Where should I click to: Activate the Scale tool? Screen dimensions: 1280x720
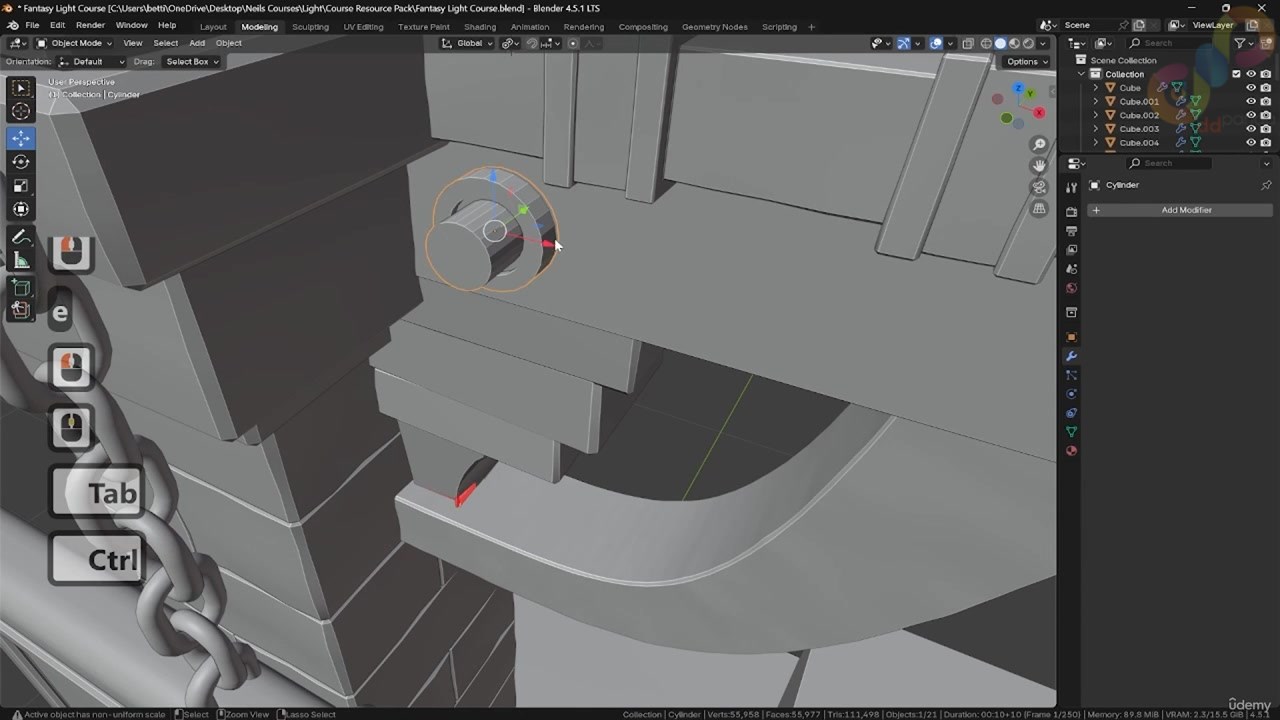coord(21,185)
